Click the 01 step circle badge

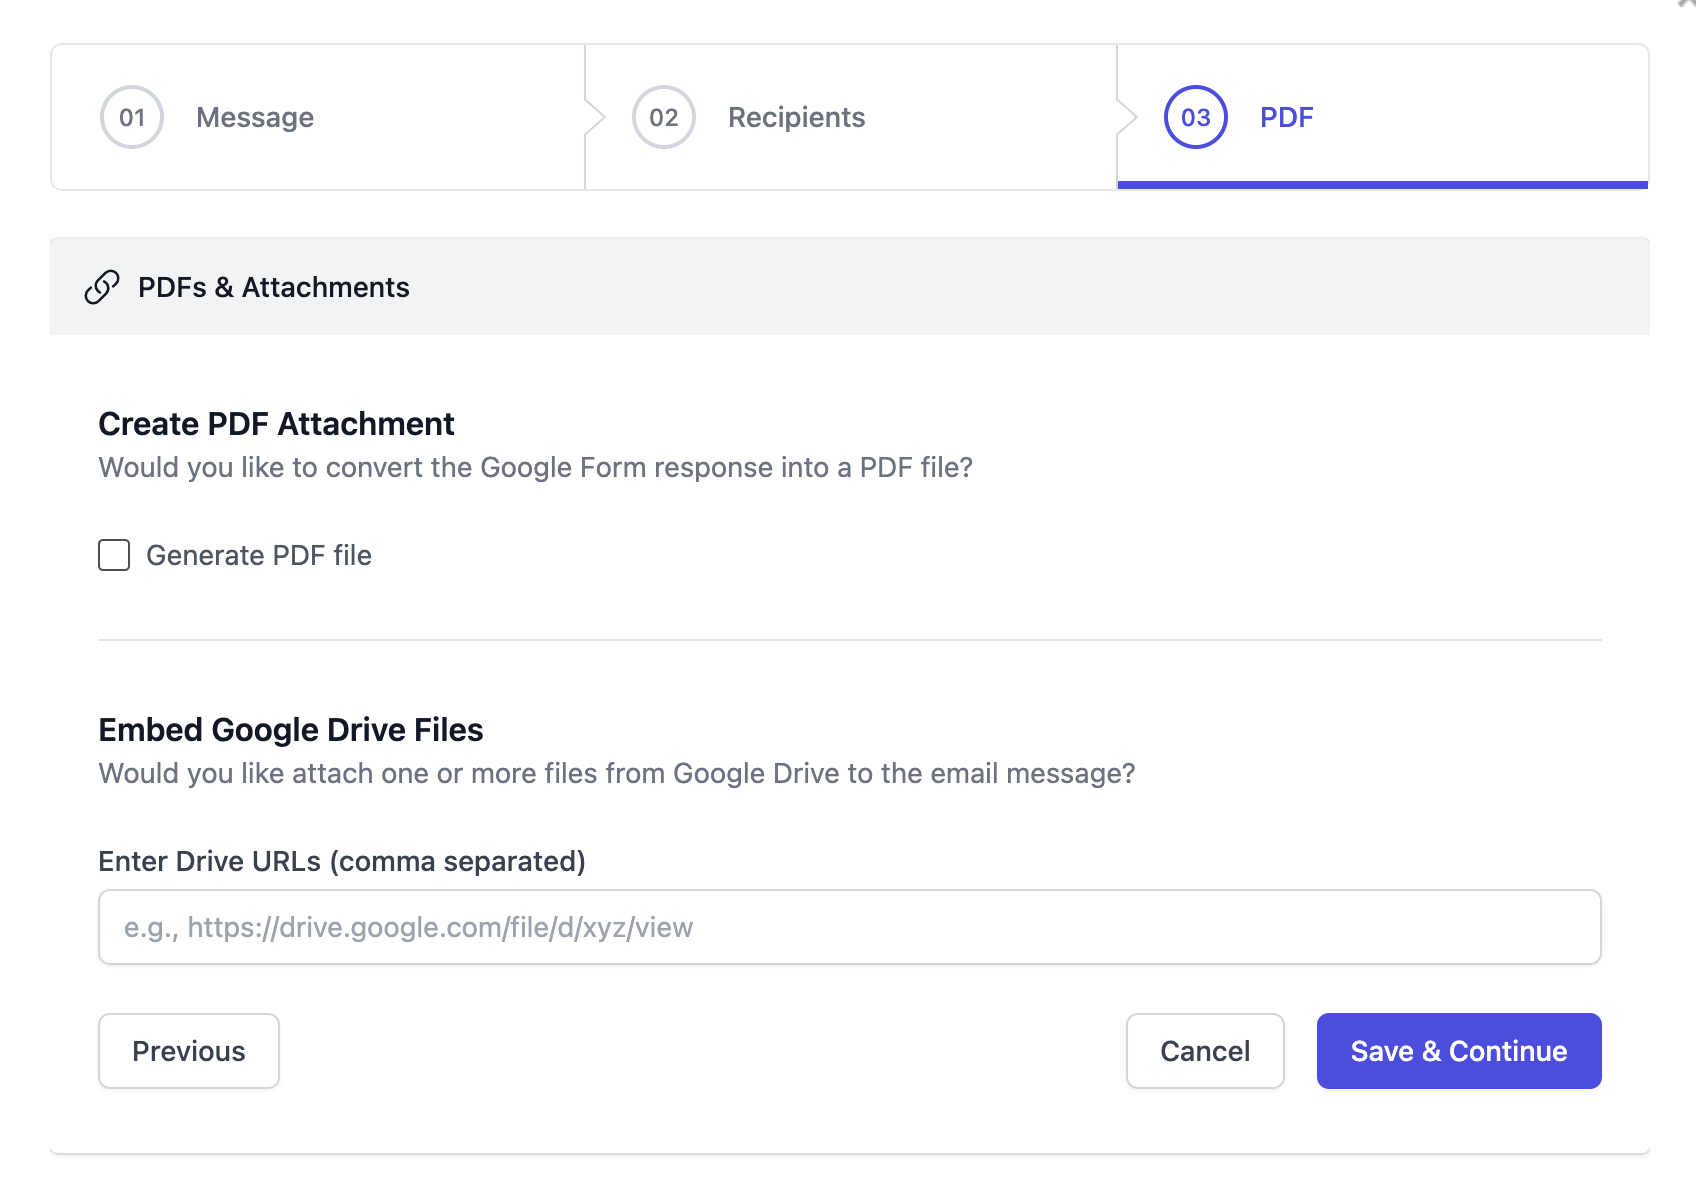click(131, 117)
